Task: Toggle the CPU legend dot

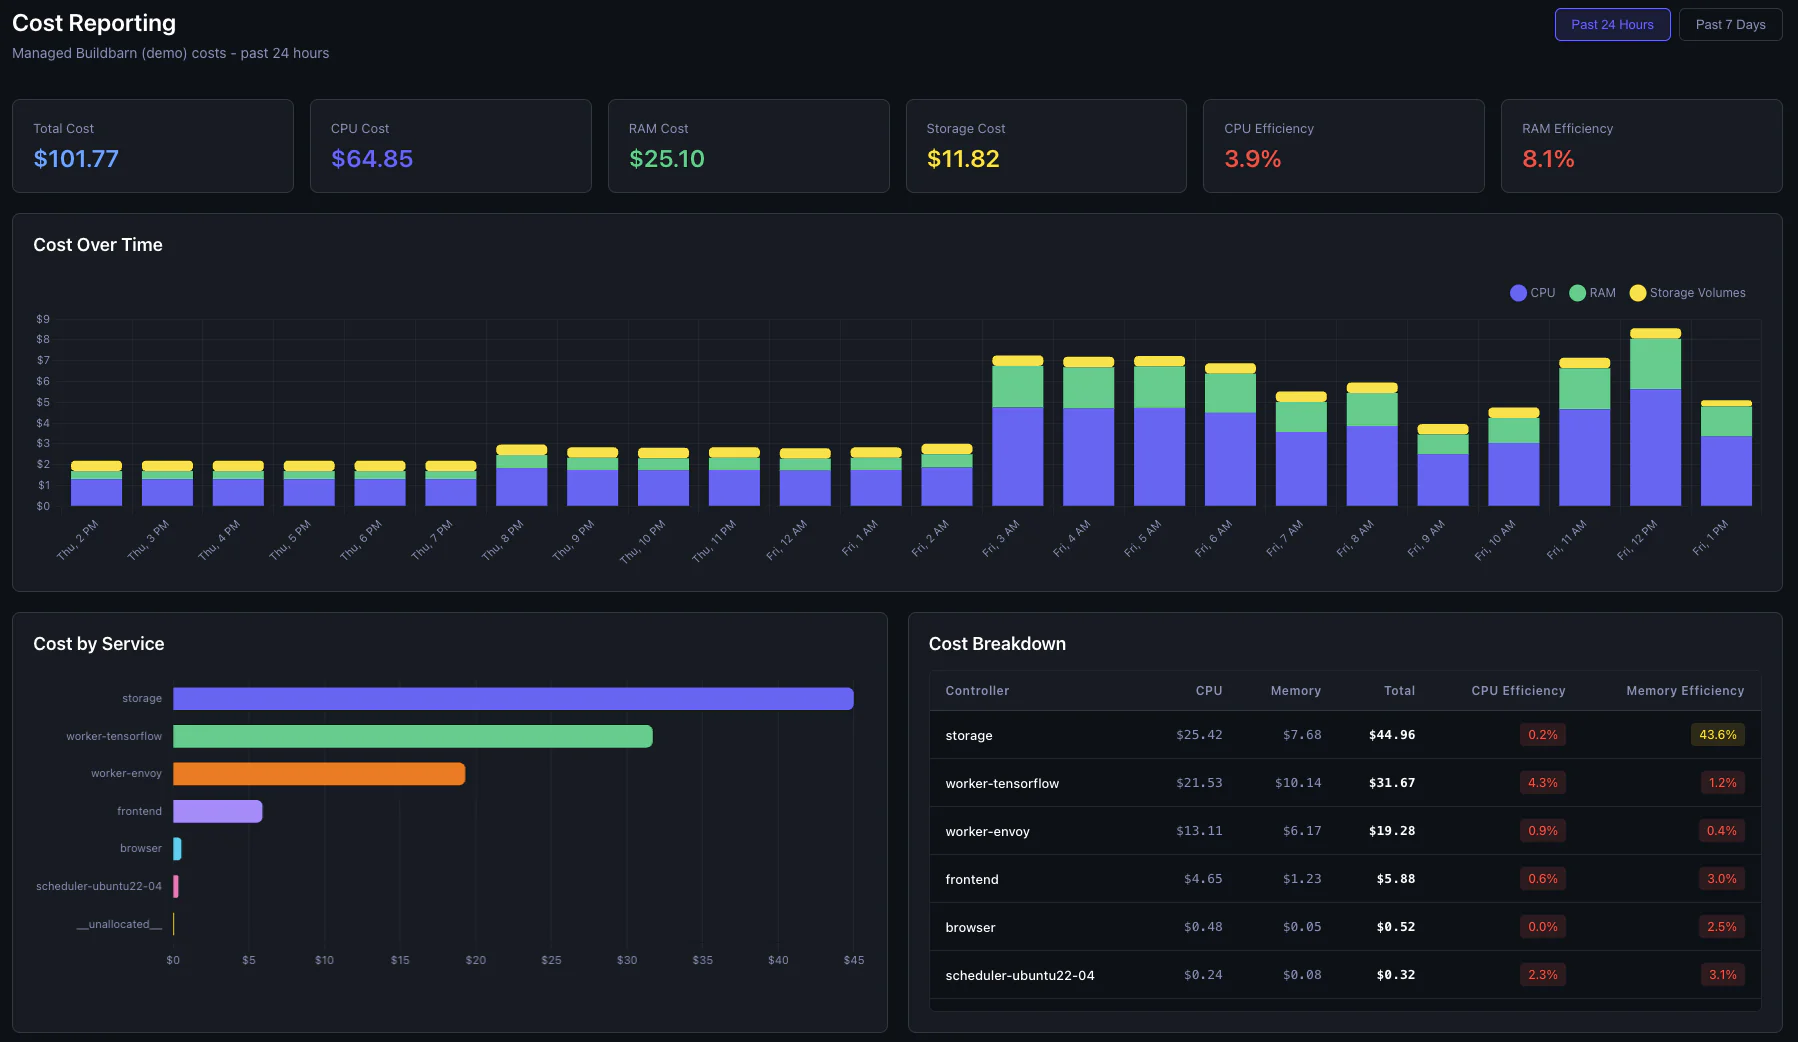Action: point(1518,293)
